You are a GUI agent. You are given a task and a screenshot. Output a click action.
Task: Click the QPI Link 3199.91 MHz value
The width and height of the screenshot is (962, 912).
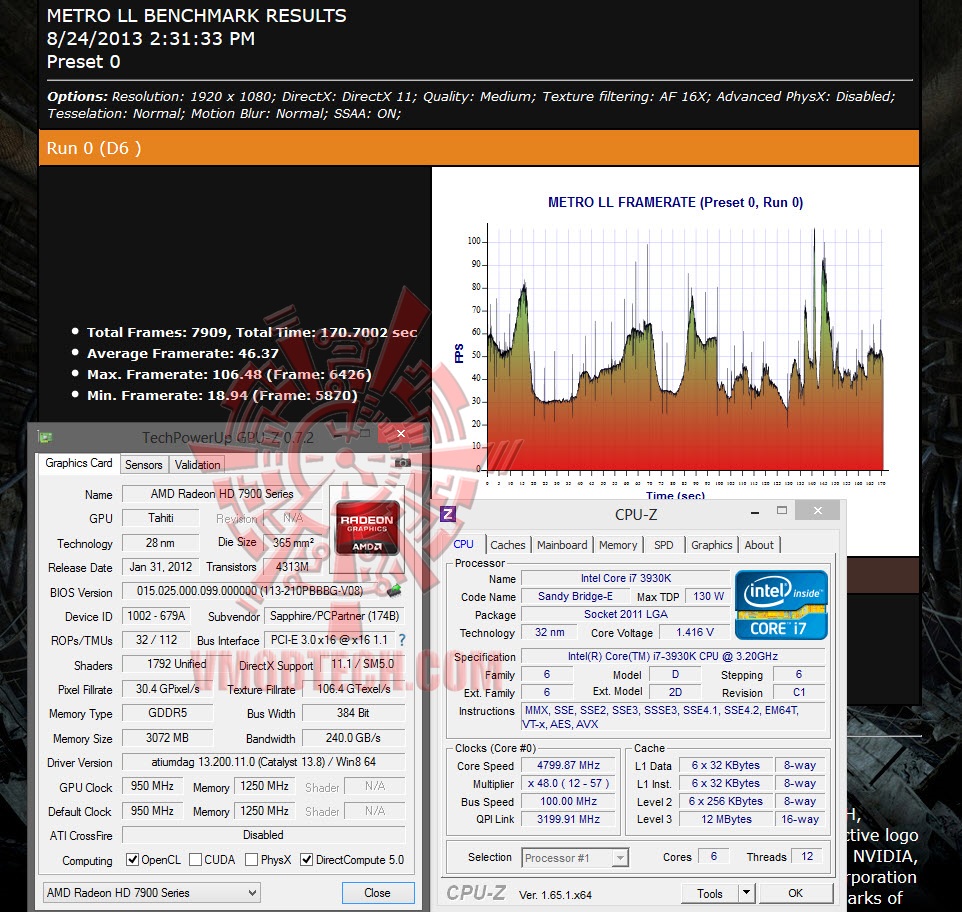pyautogui.click(x=568, y=819)
